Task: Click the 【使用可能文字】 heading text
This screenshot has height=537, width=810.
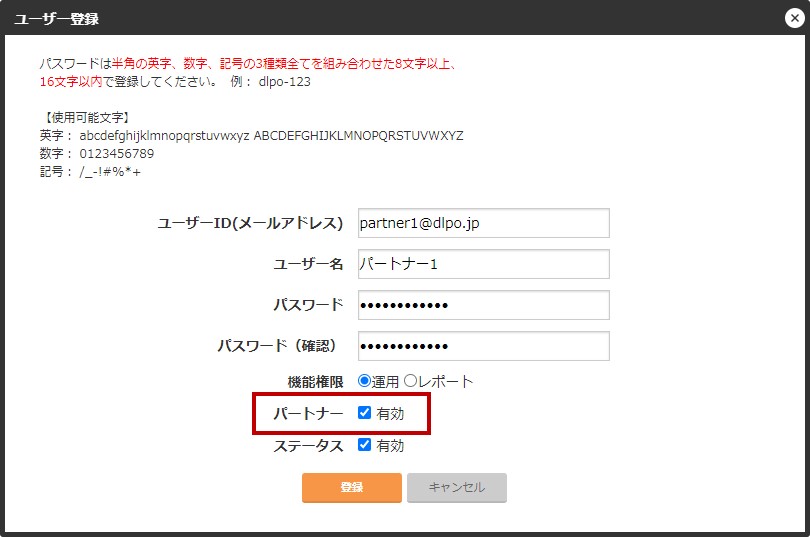Action: [85, 118]
